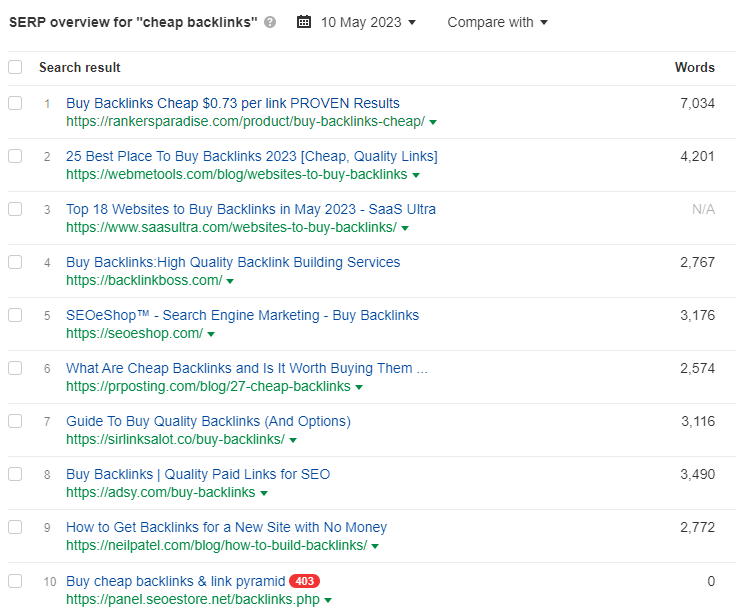Open 25 Best Place To Buy Backlinks 2023 link

(252, 156)
